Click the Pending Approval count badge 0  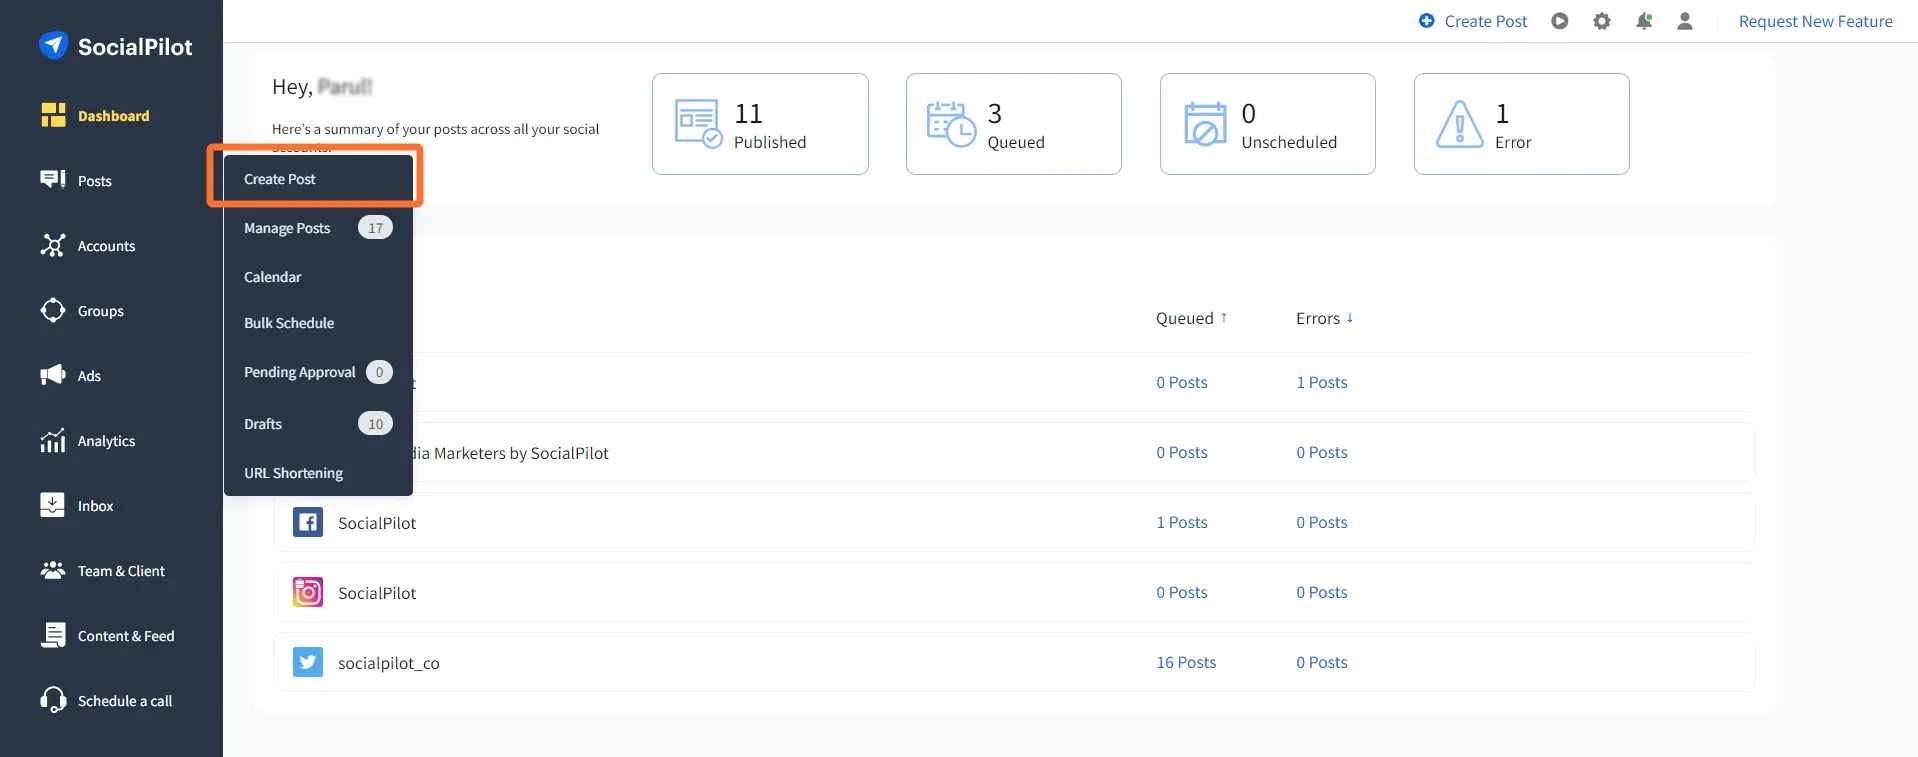379,372
